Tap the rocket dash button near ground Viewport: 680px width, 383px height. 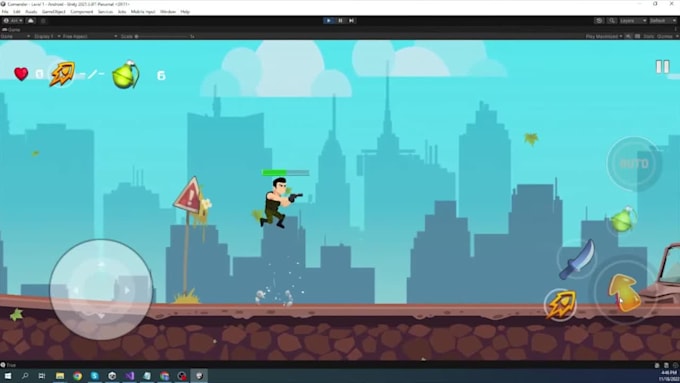click(560, 305)
